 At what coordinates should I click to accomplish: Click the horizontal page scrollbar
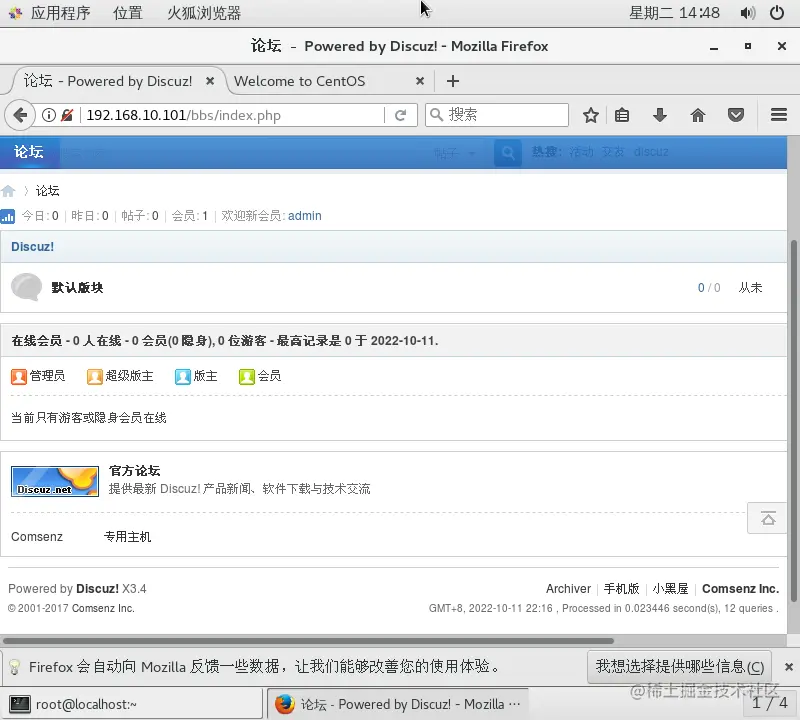(x=308, y=641)
